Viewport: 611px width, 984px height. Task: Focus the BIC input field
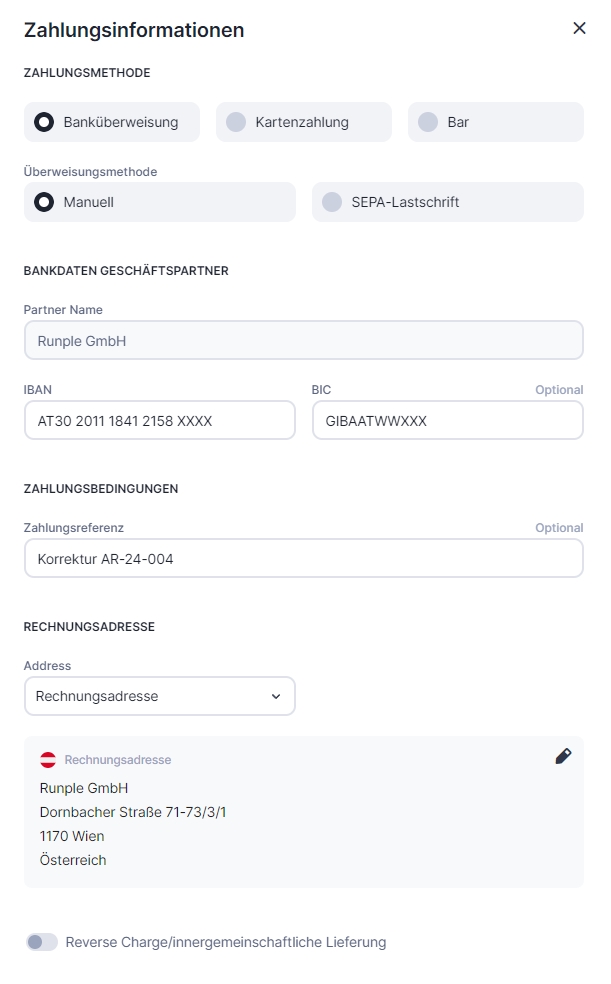447,421
